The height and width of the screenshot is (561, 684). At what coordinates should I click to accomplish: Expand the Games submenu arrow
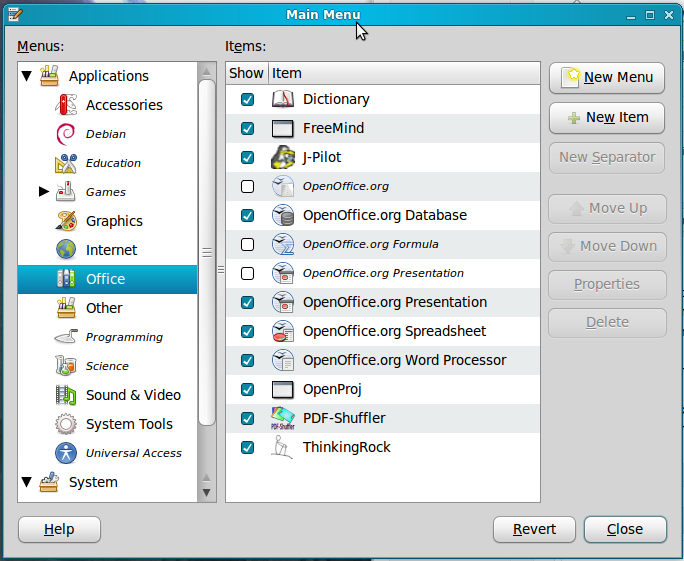pos(44,192)
